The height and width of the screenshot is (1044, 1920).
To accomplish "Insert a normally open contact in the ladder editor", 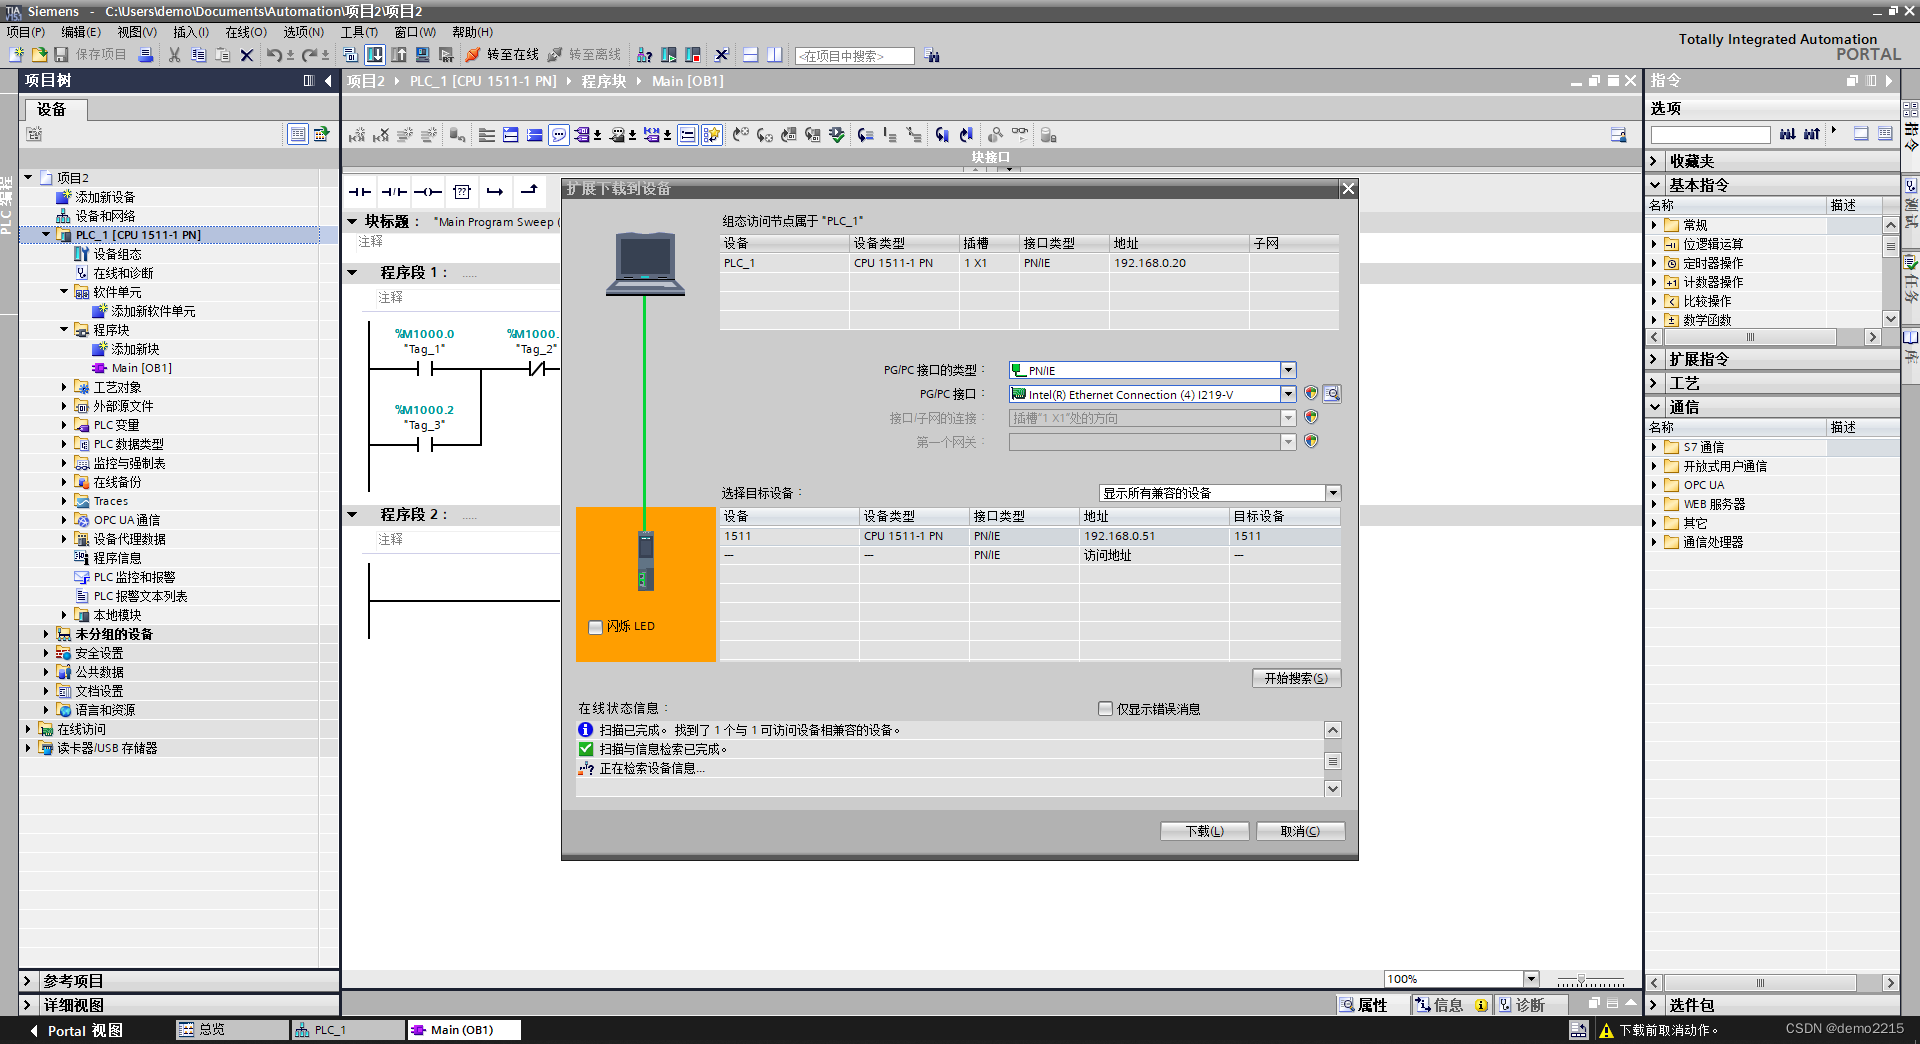I will [x=360, y=192].
